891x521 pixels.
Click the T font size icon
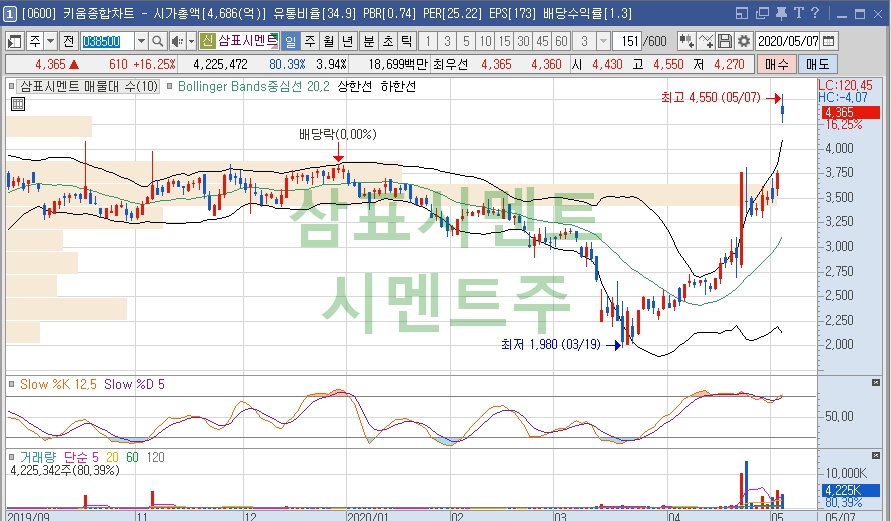point(798,13)
